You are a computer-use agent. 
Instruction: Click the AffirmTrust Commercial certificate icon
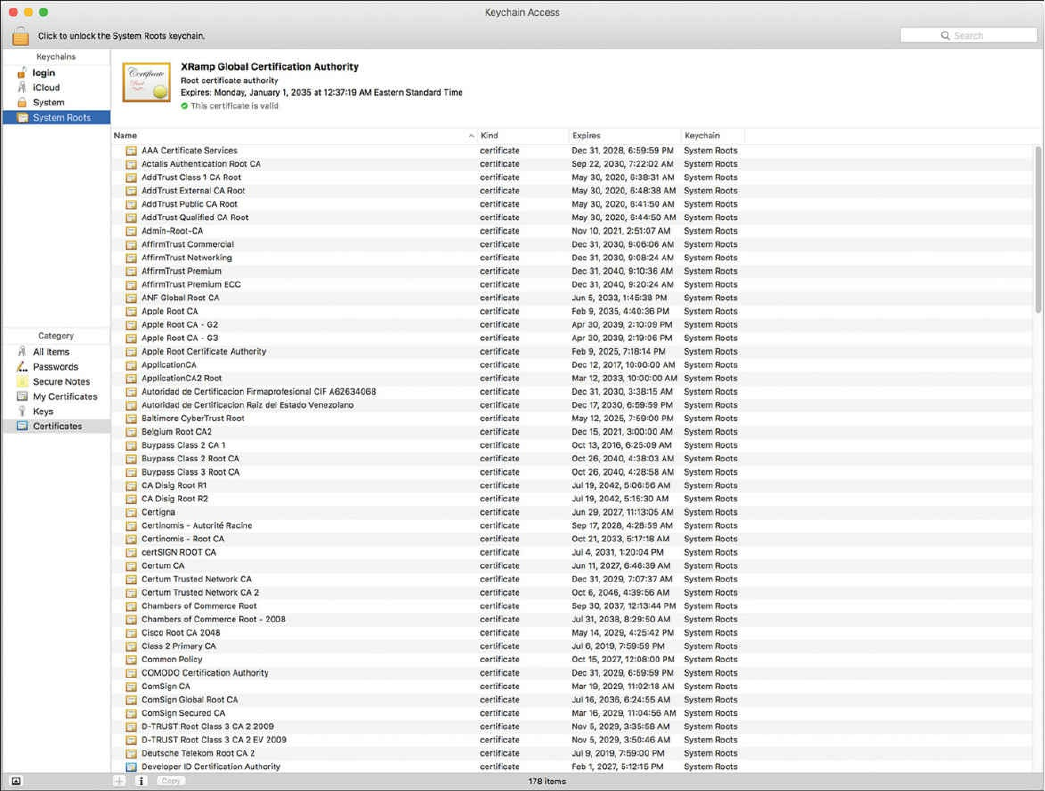pos(131,245)
